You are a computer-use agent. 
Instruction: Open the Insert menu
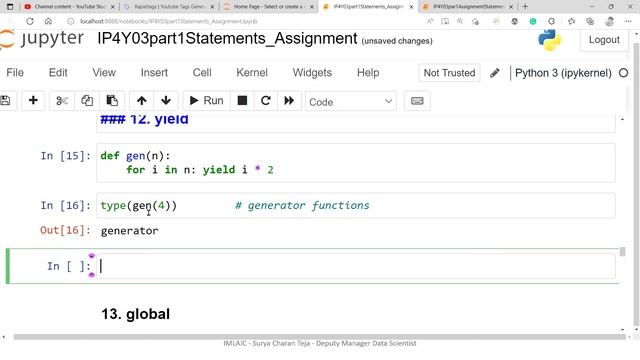(154, 73)
